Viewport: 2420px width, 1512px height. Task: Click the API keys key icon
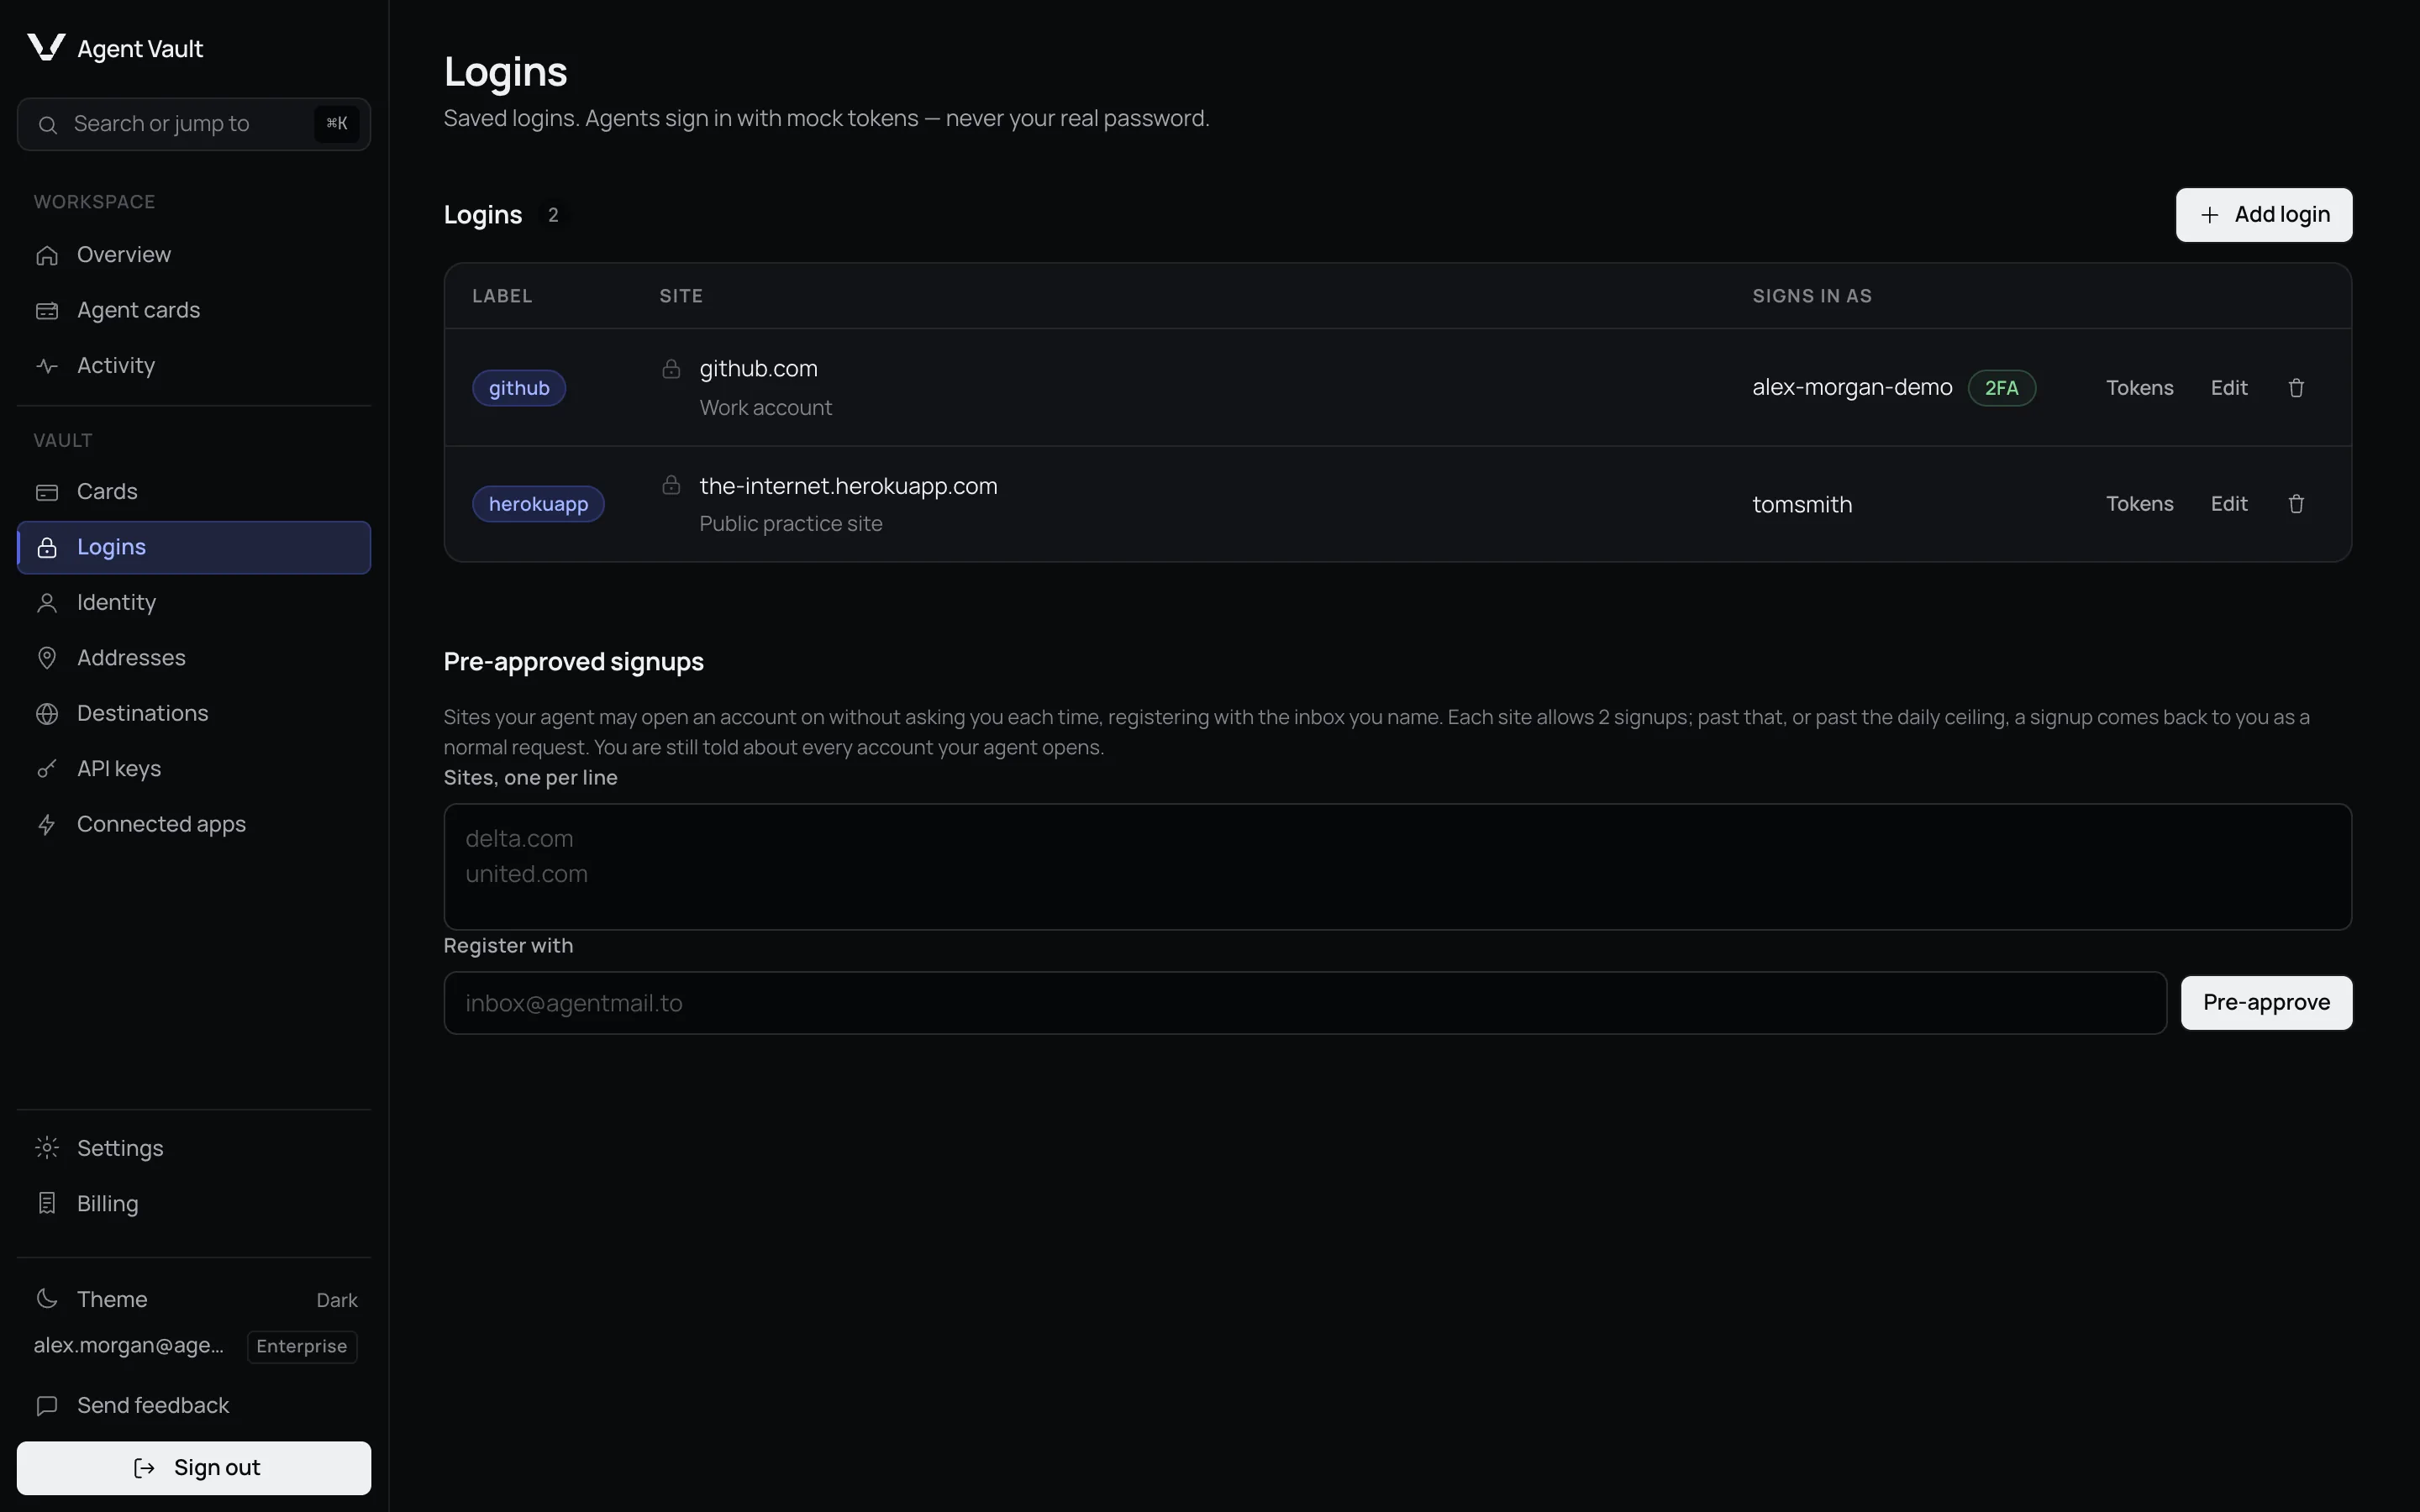(47, 769)
